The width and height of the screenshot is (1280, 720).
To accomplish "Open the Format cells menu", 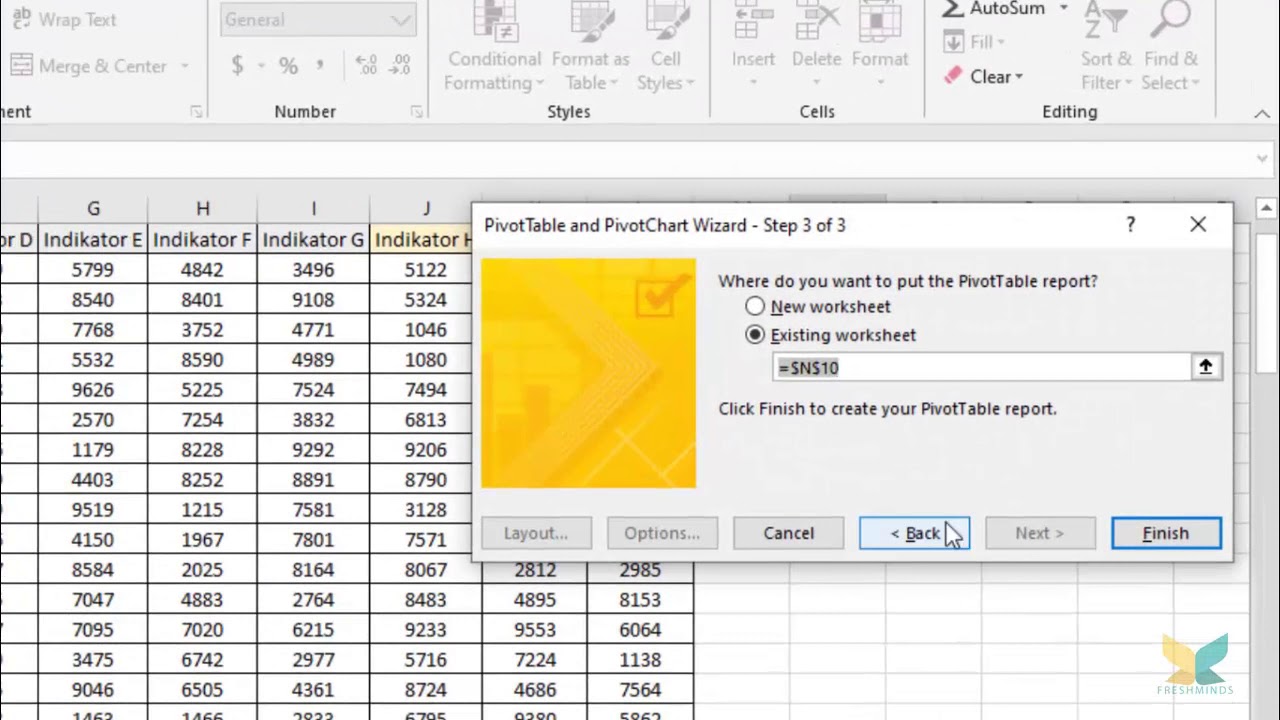I will tap(880, 47).
